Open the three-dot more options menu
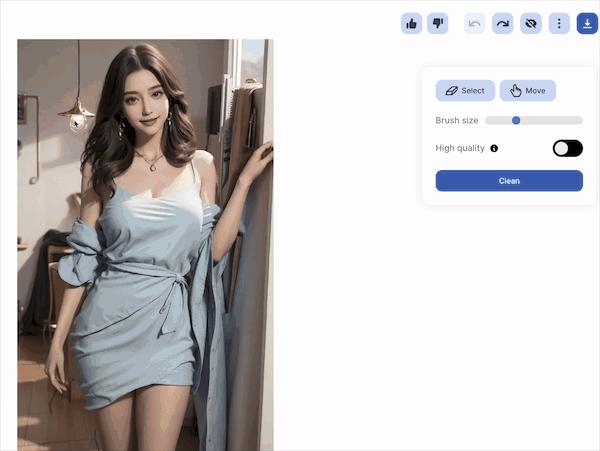This screenshot has width=600, height=451. coord(559,24)
